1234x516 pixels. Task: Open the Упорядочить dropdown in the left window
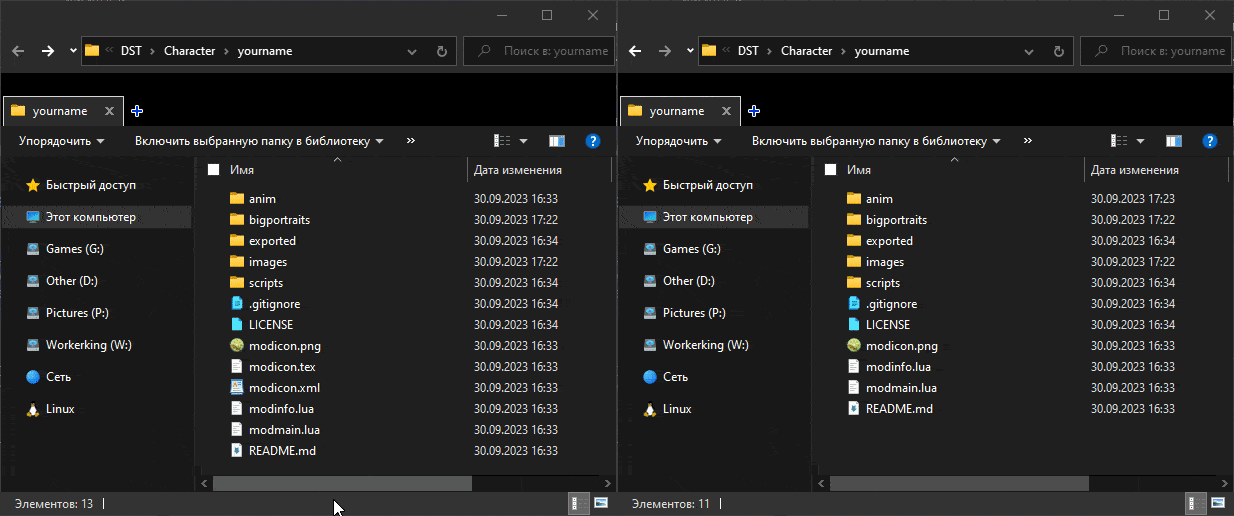pyautogui.click(x=61, y=142)
